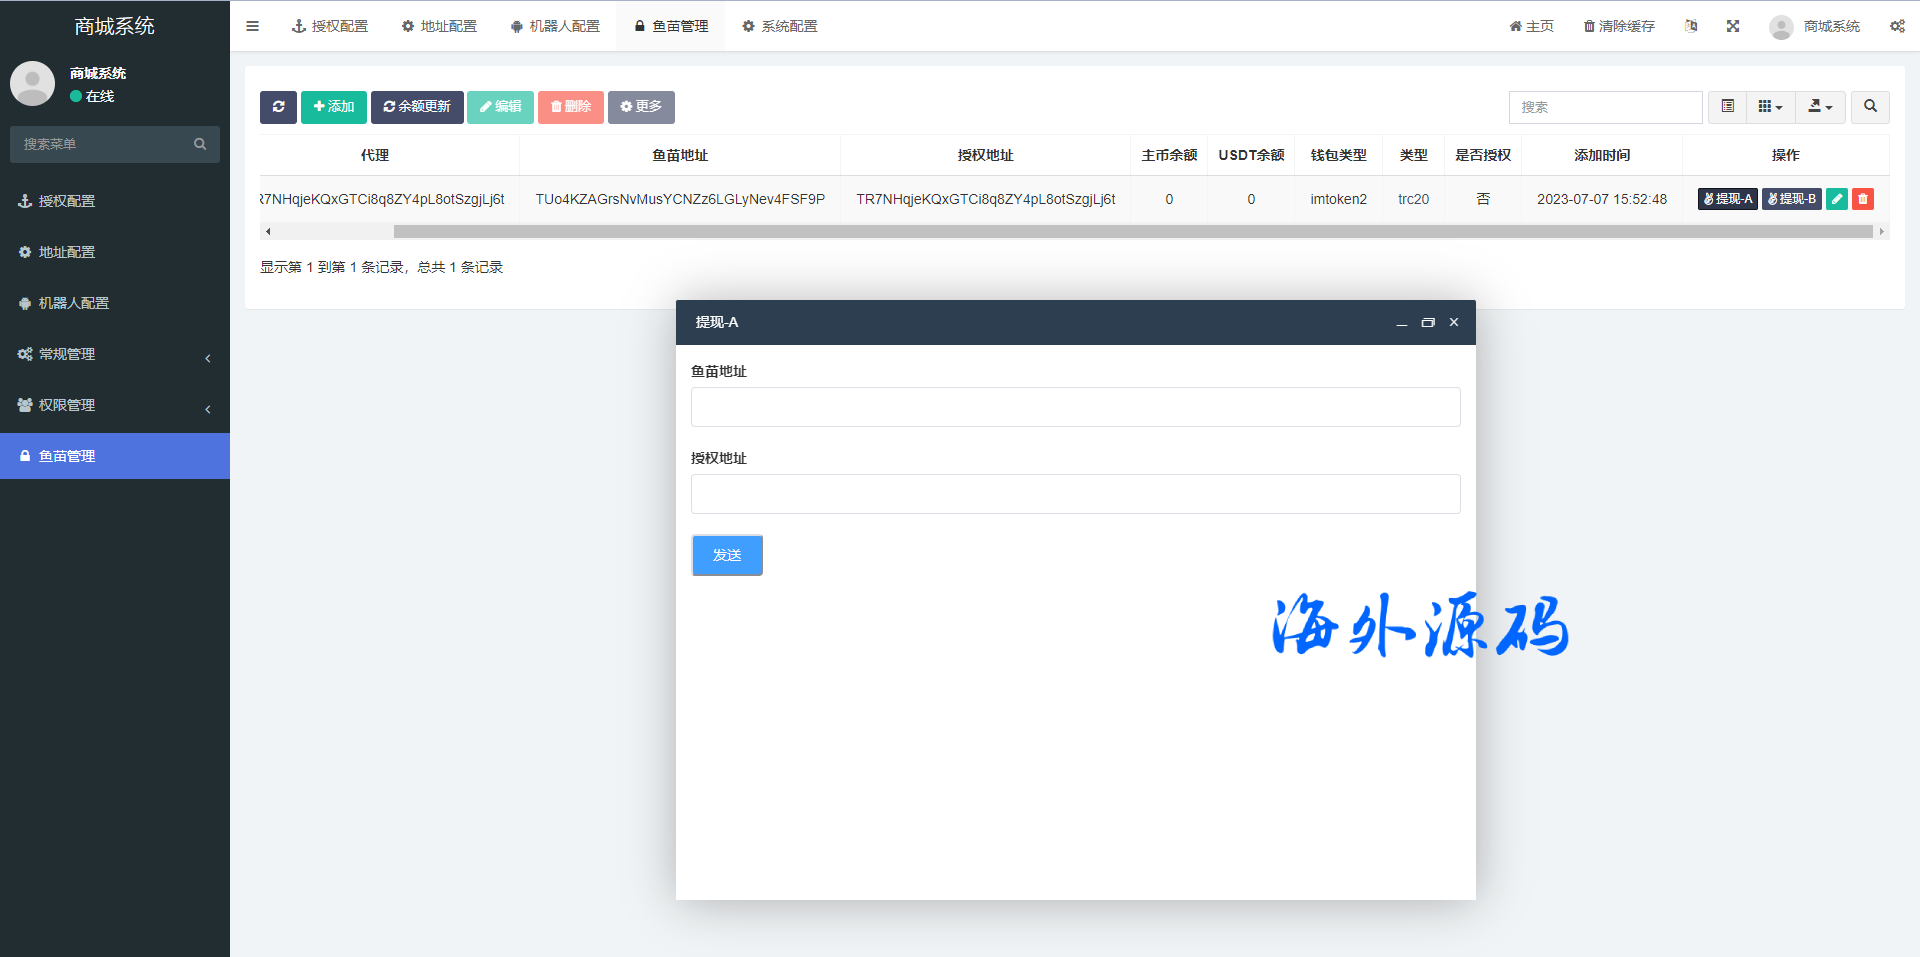Expand the 常规管理 sidebar menu

[115, 354]
